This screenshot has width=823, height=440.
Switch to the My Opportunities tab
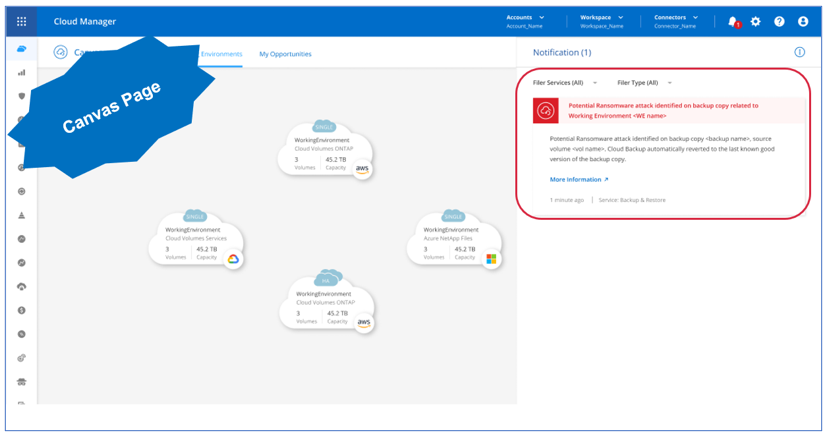(x=285, y=54)
